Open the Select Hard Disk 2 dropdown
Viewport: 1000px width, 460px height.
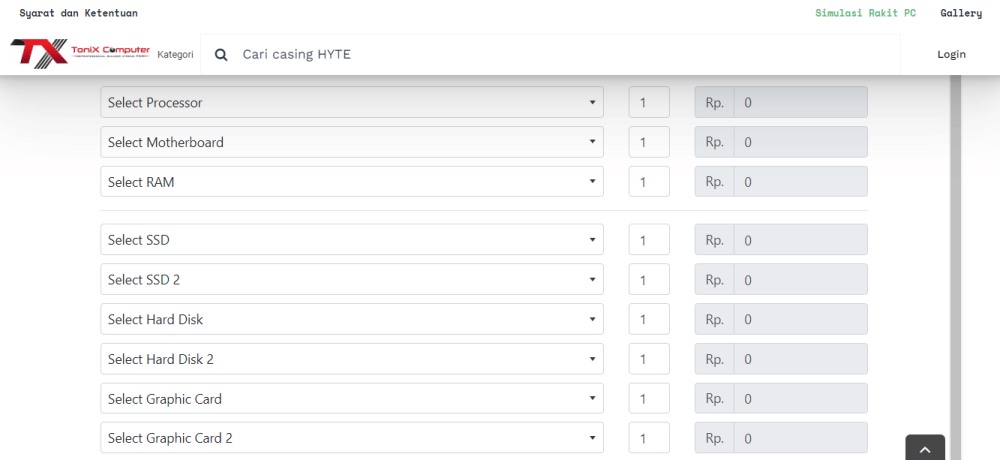pyautogui.click(x=352, y=359)
